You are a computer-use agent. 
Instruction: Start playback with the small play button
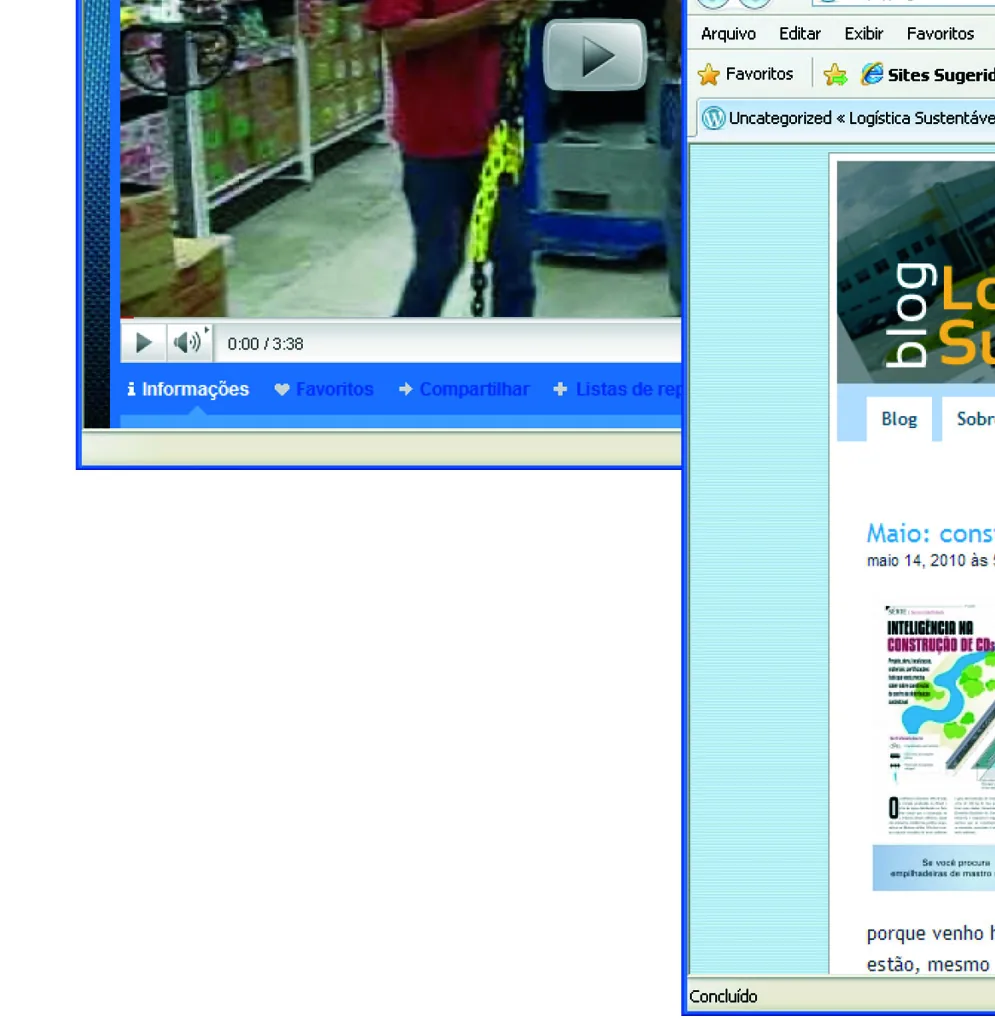(143, 343)
